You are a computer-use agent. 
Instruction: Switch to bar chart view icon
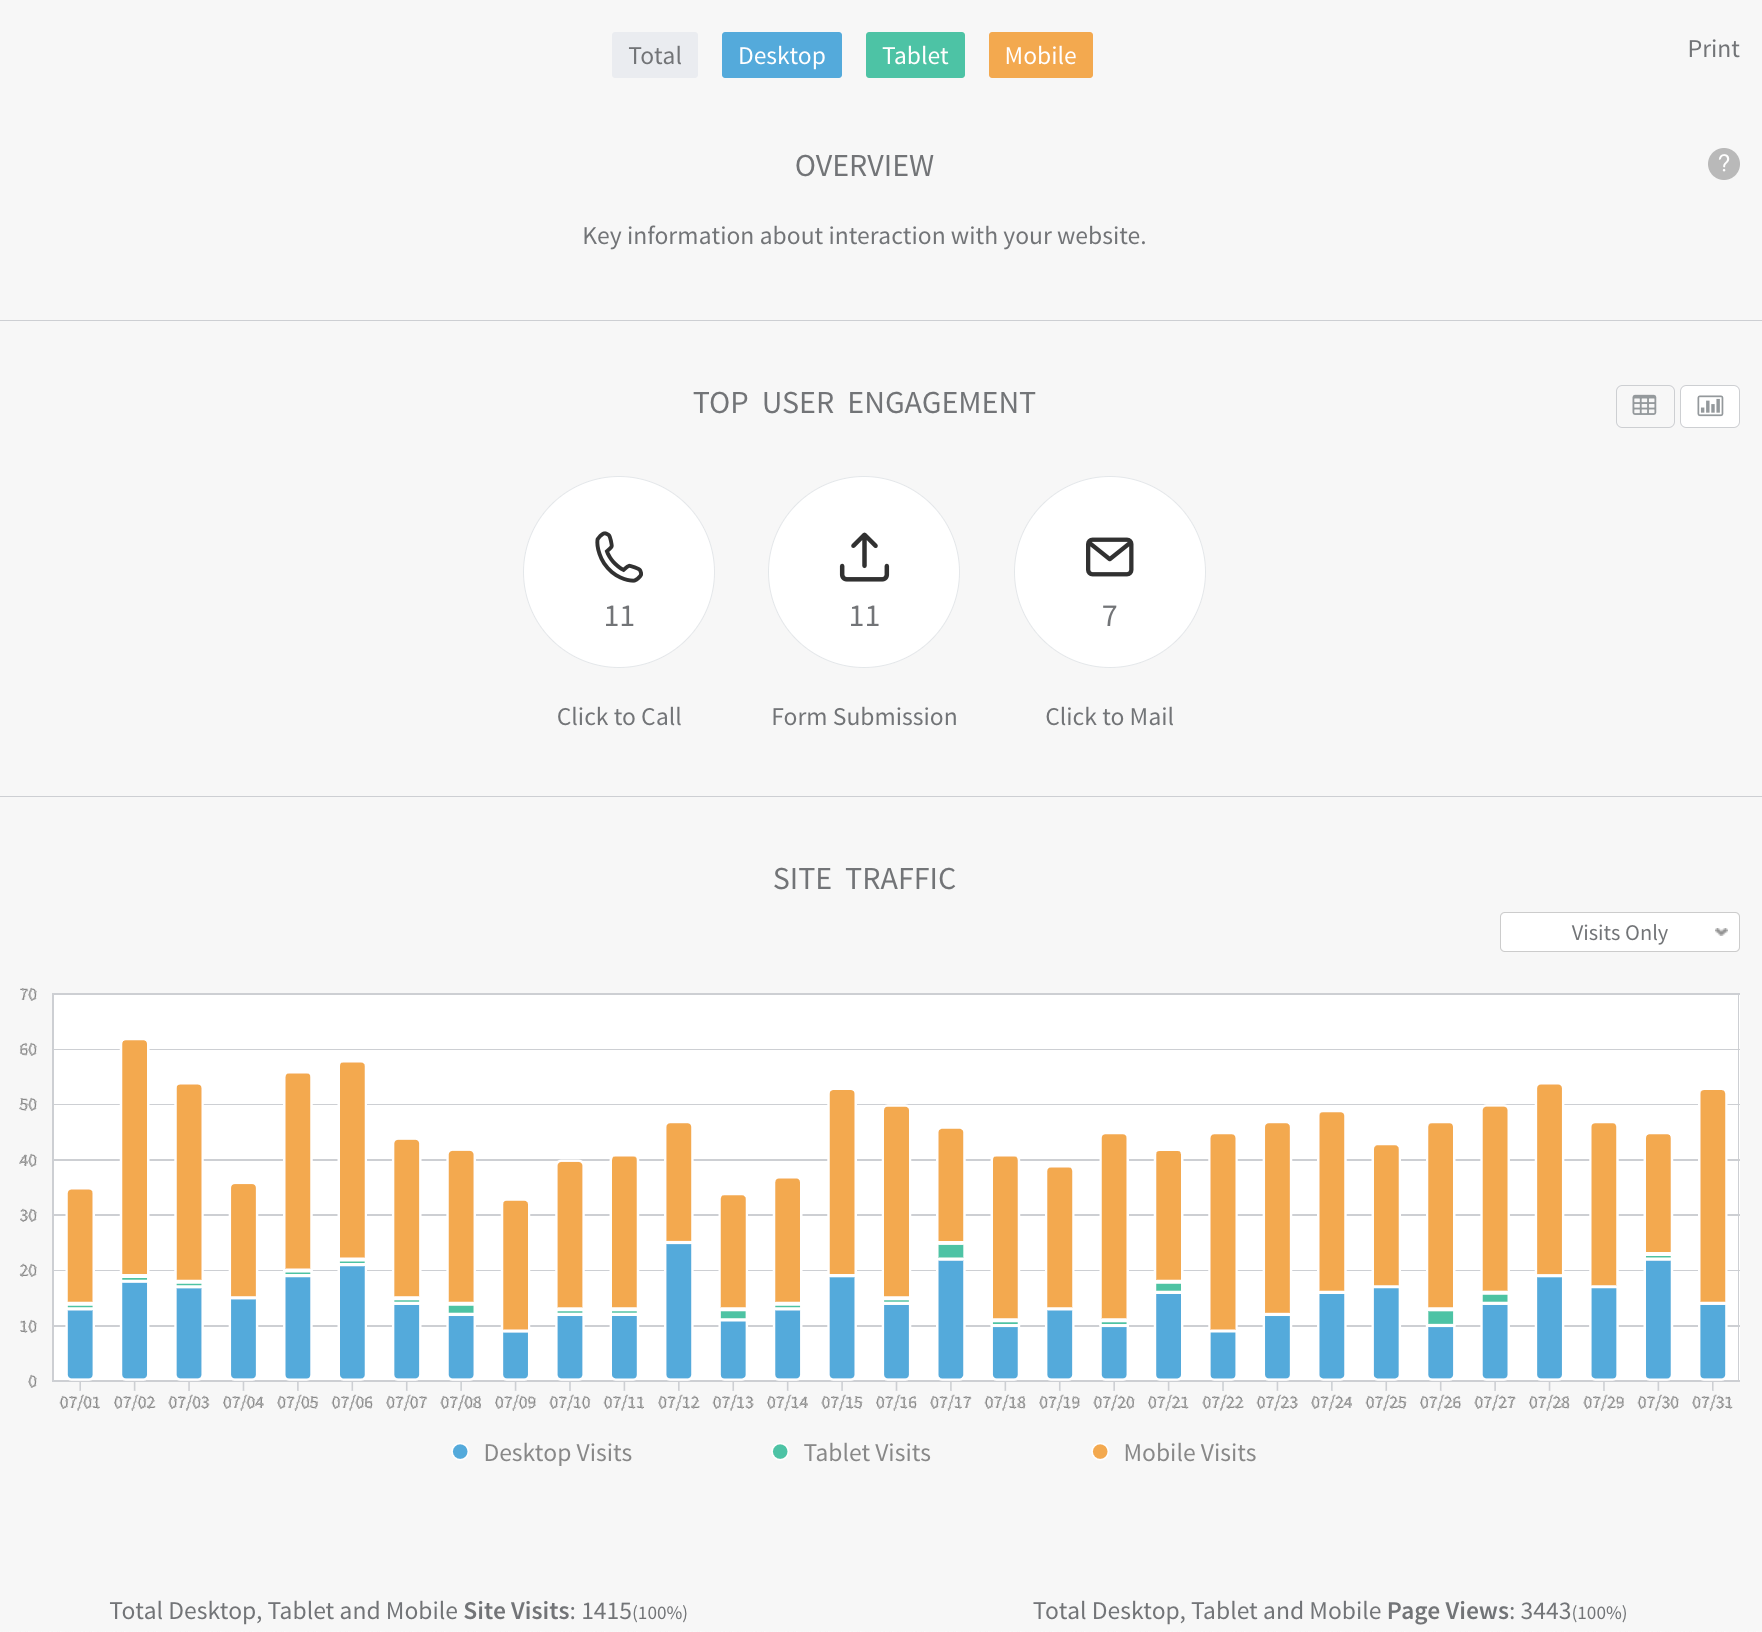(1710, 406)
